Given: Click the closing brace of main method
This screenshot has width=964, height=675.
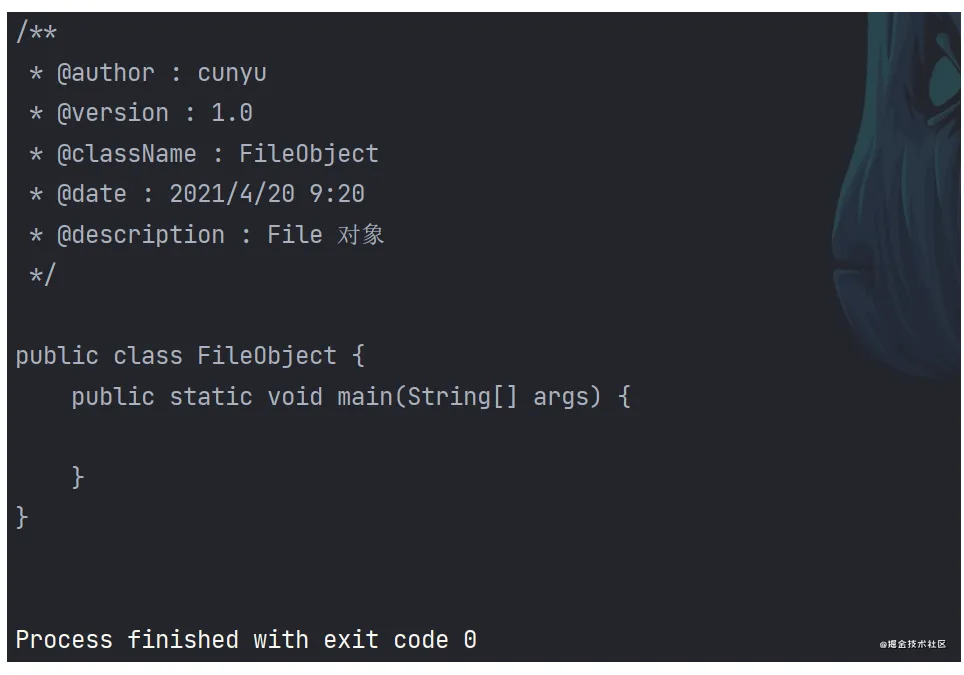Looking at the screenshot, I should pyautogui.click(x=77, y=477).
